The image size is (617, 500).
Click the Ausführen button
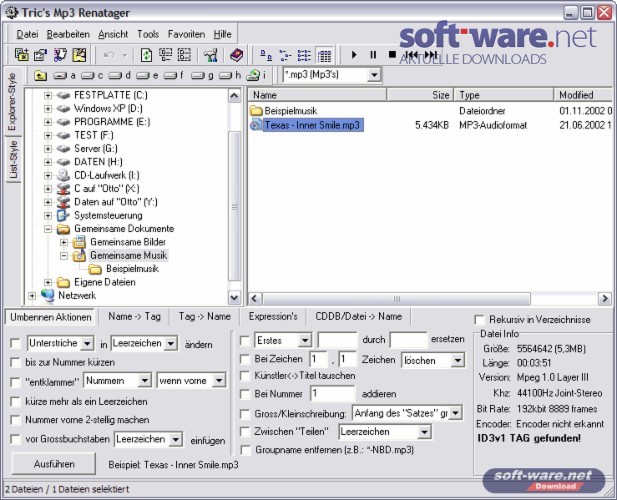tap(54, 464)
